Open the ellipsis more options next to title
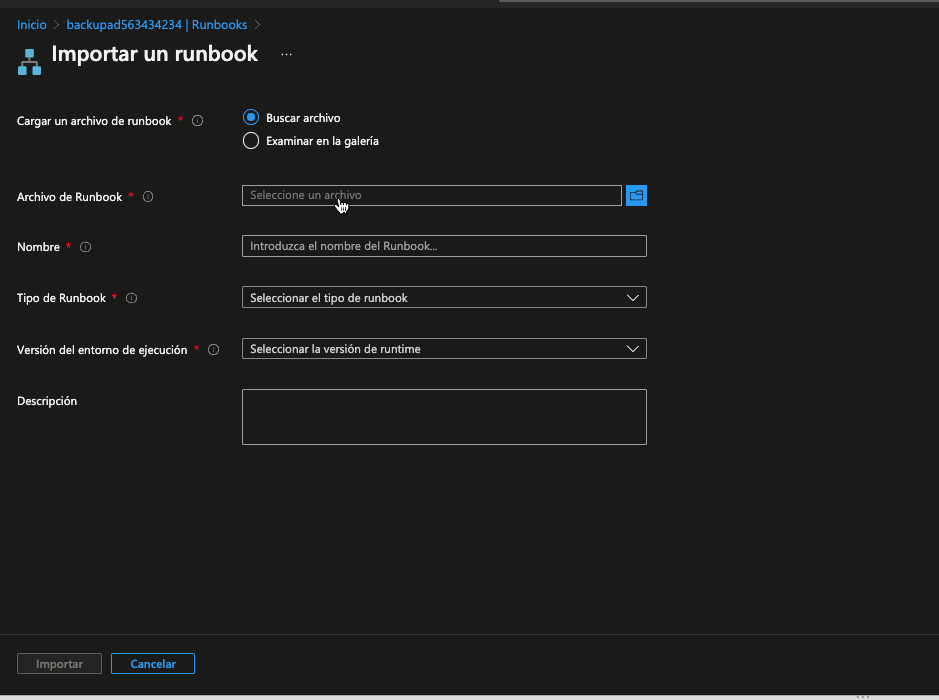 [286, 55]
